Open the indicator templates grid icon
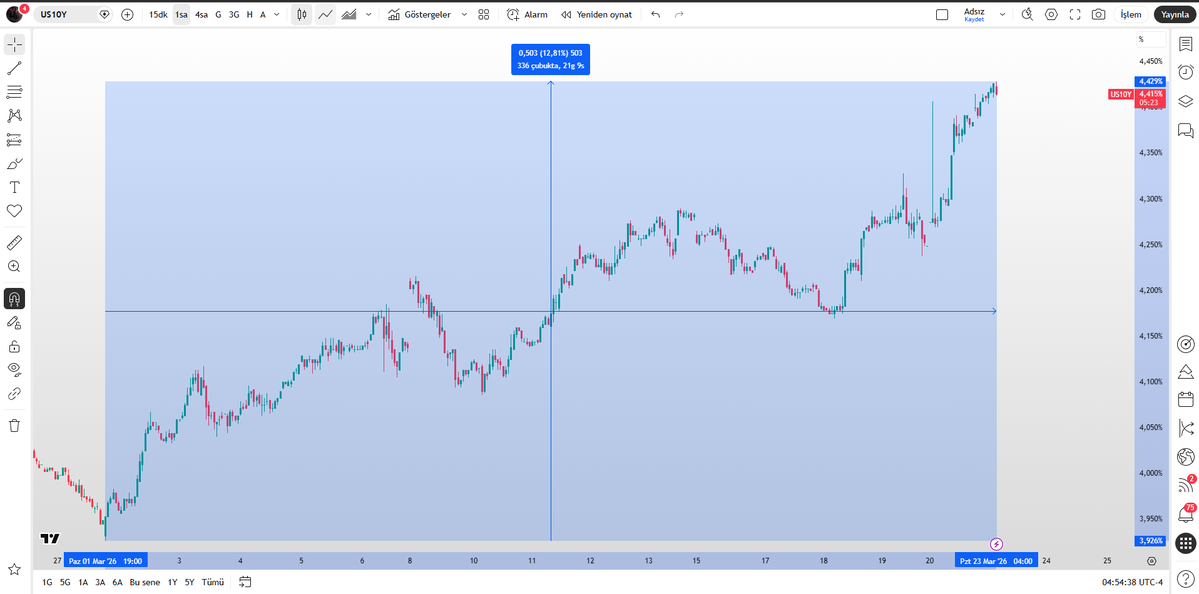This screenshot has height=594, width=1199. pyautogui.click(x=483, y=15)
